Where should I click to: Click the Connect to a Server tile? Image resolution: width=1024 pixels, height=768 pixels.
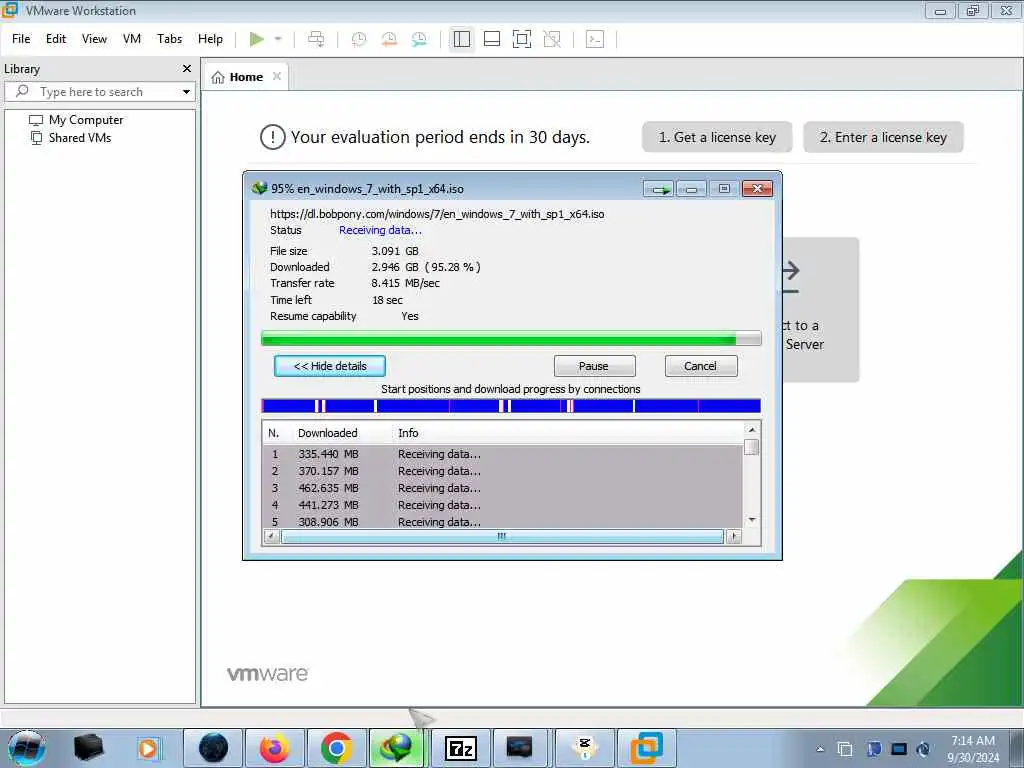click(821, 310)
